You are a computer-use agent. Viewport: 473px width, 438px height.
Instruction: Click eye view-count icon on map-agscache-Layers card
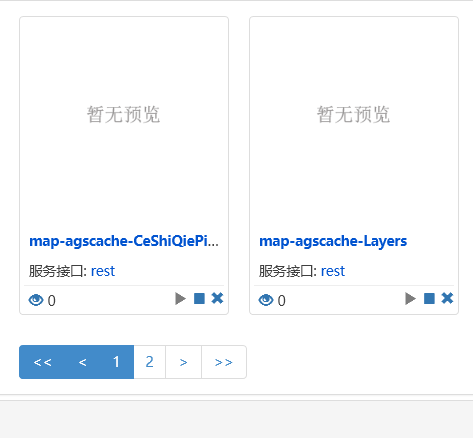[x=266, y=300]
